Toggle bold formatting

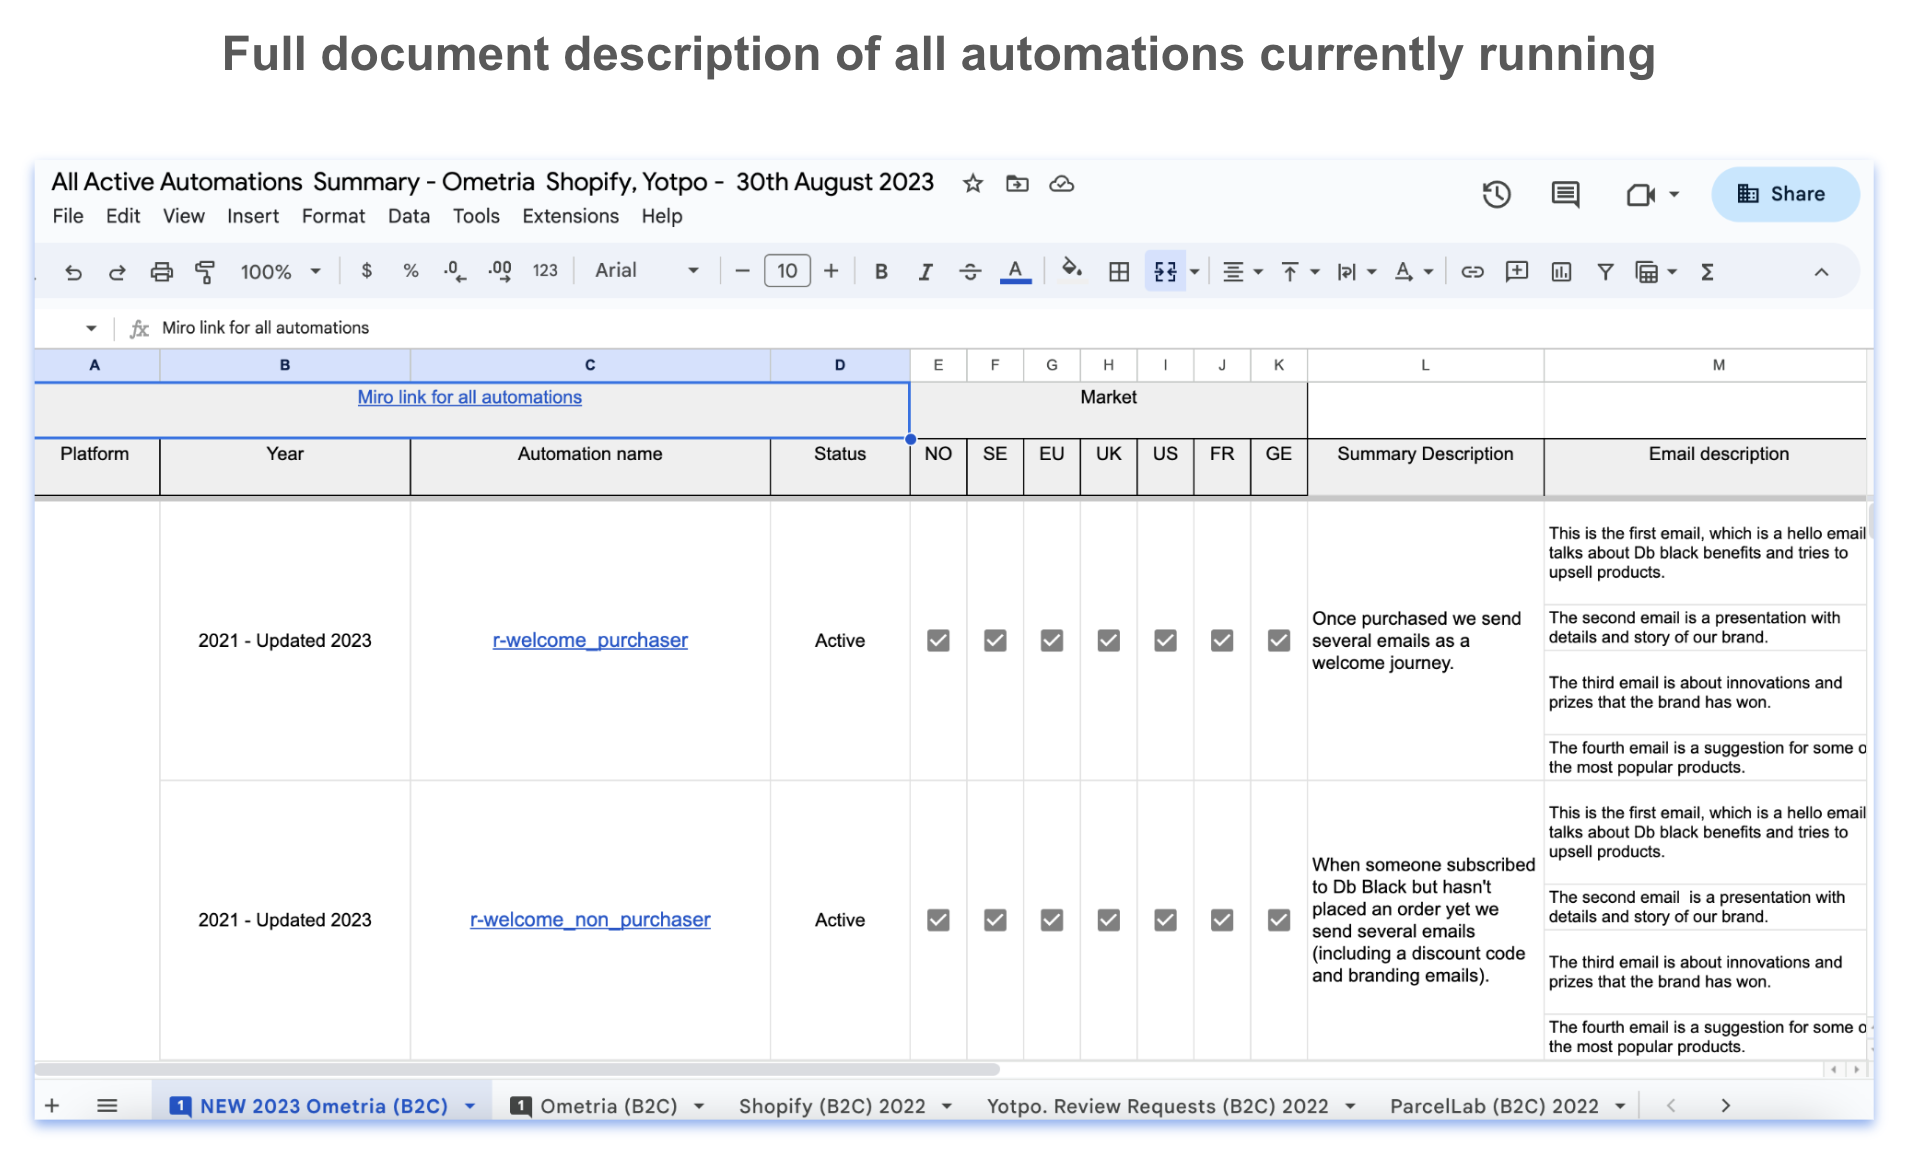881,271
